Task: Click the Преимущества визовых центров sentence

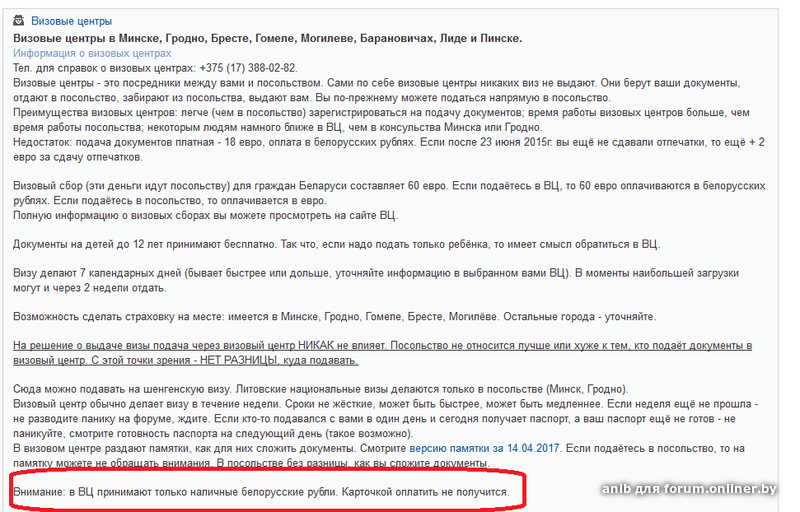Action: (x=382, y=120)
